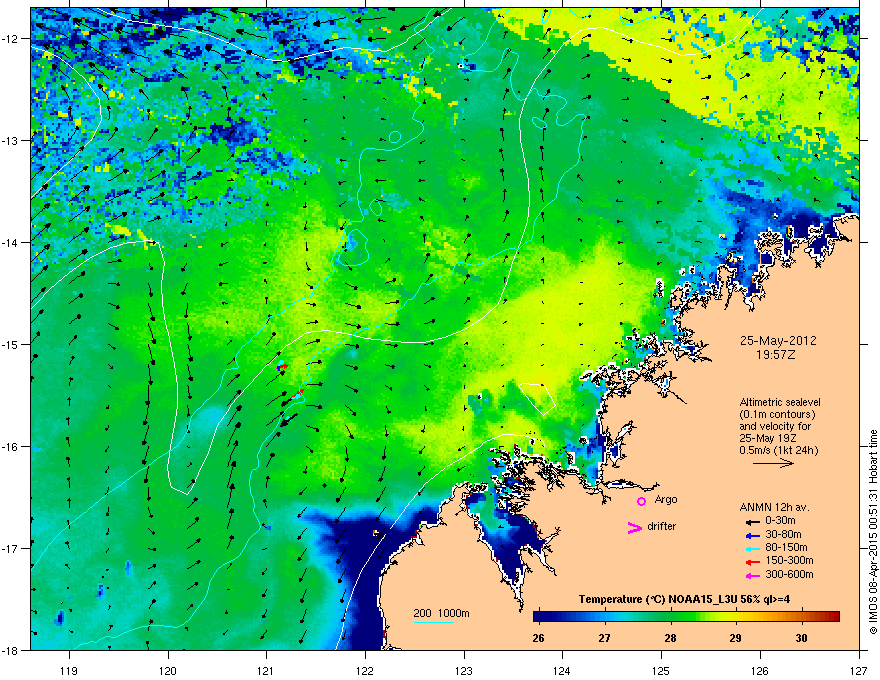Image resolution: width=880 pixels, height=680 pixels.
Task: Click the 'Altimetric sealevel' text
Action: point(780,402)
